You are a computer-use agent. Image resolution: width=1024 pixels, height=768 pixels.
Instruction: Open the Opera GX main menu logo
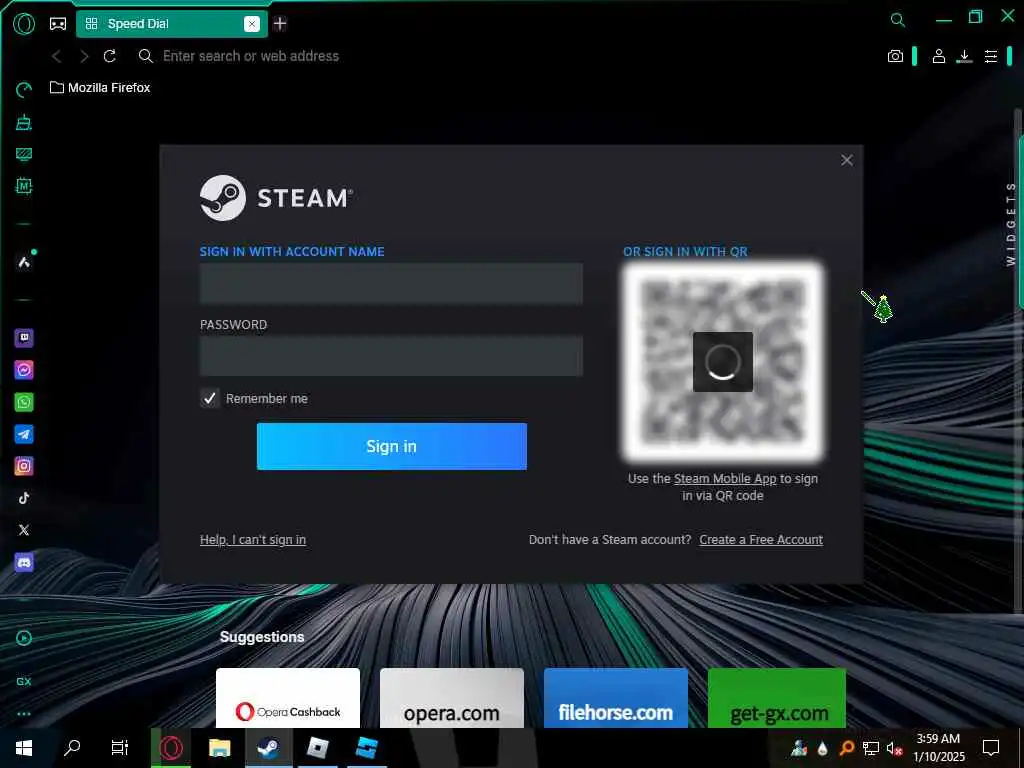click(x=24, y=24)
